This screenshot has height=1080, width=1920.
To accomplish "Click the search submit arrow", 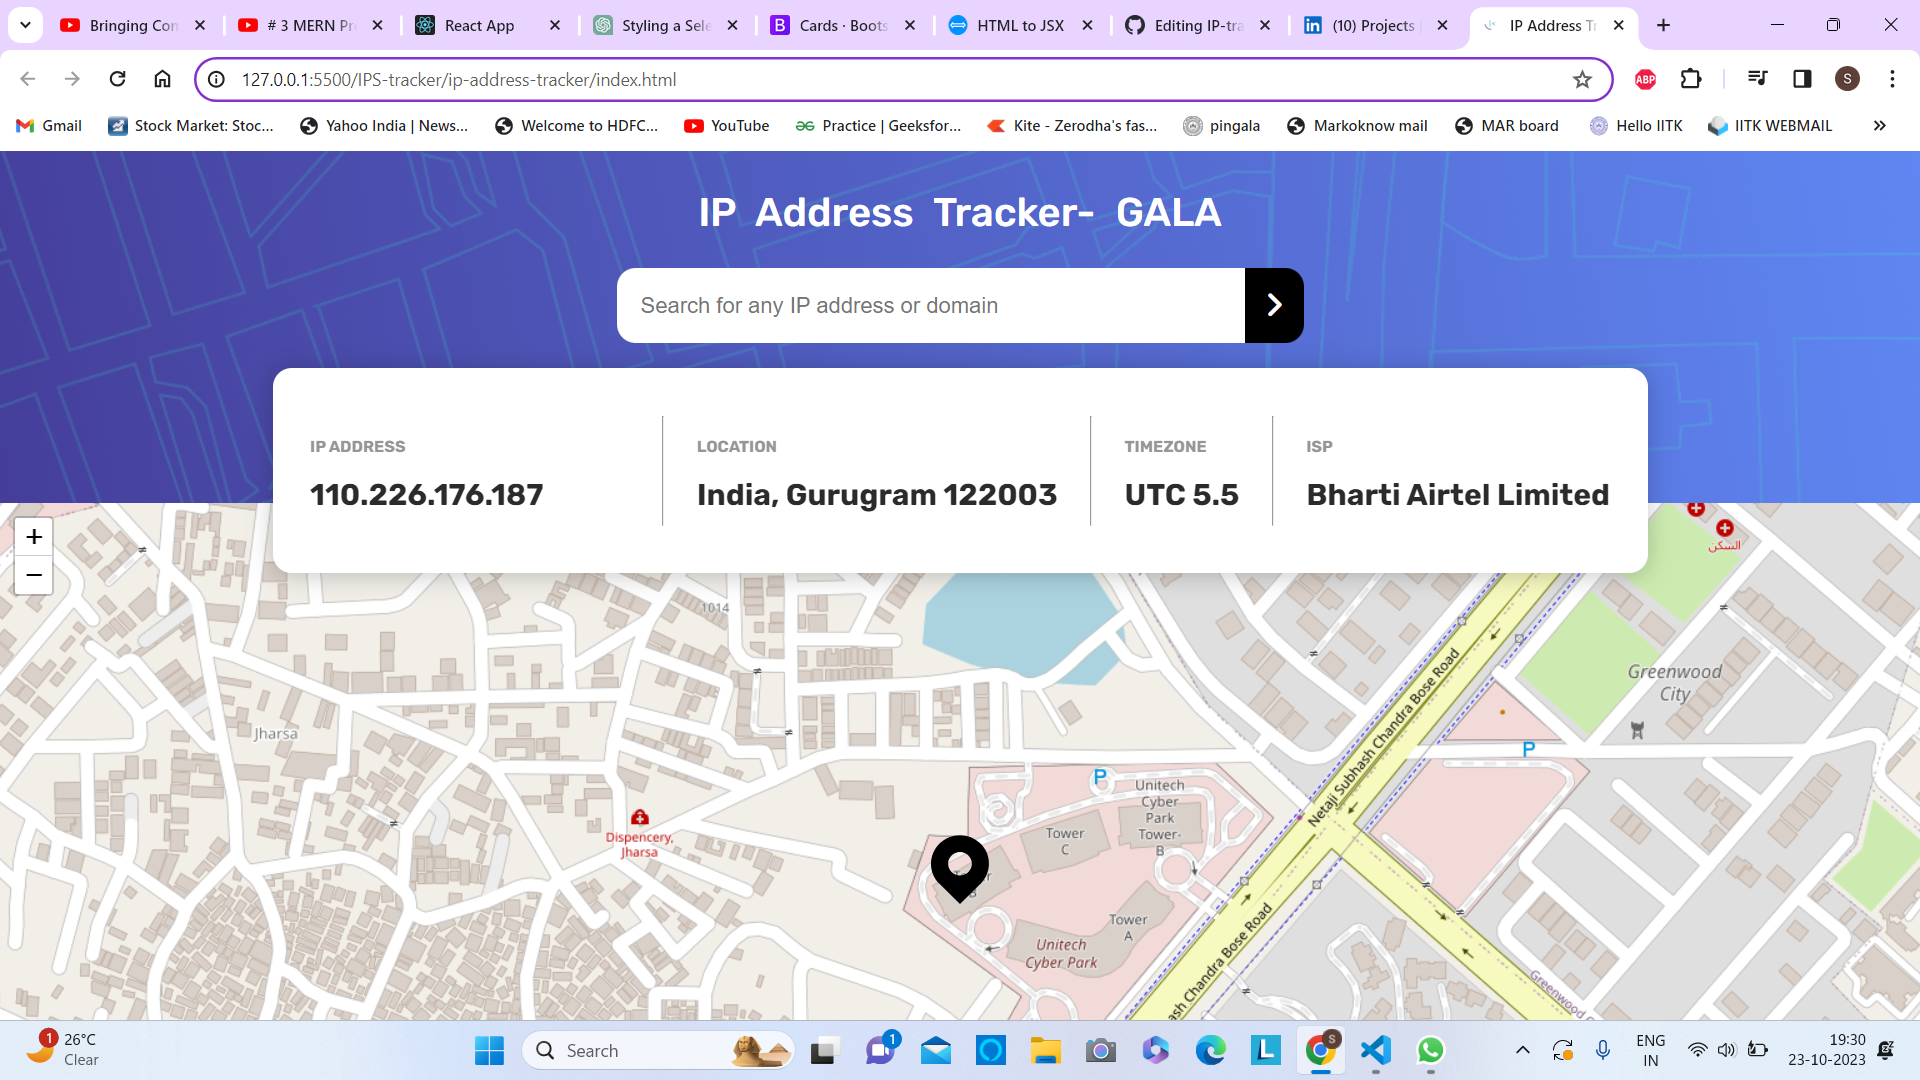I will pyautogui.click(x=1273, y=305).
